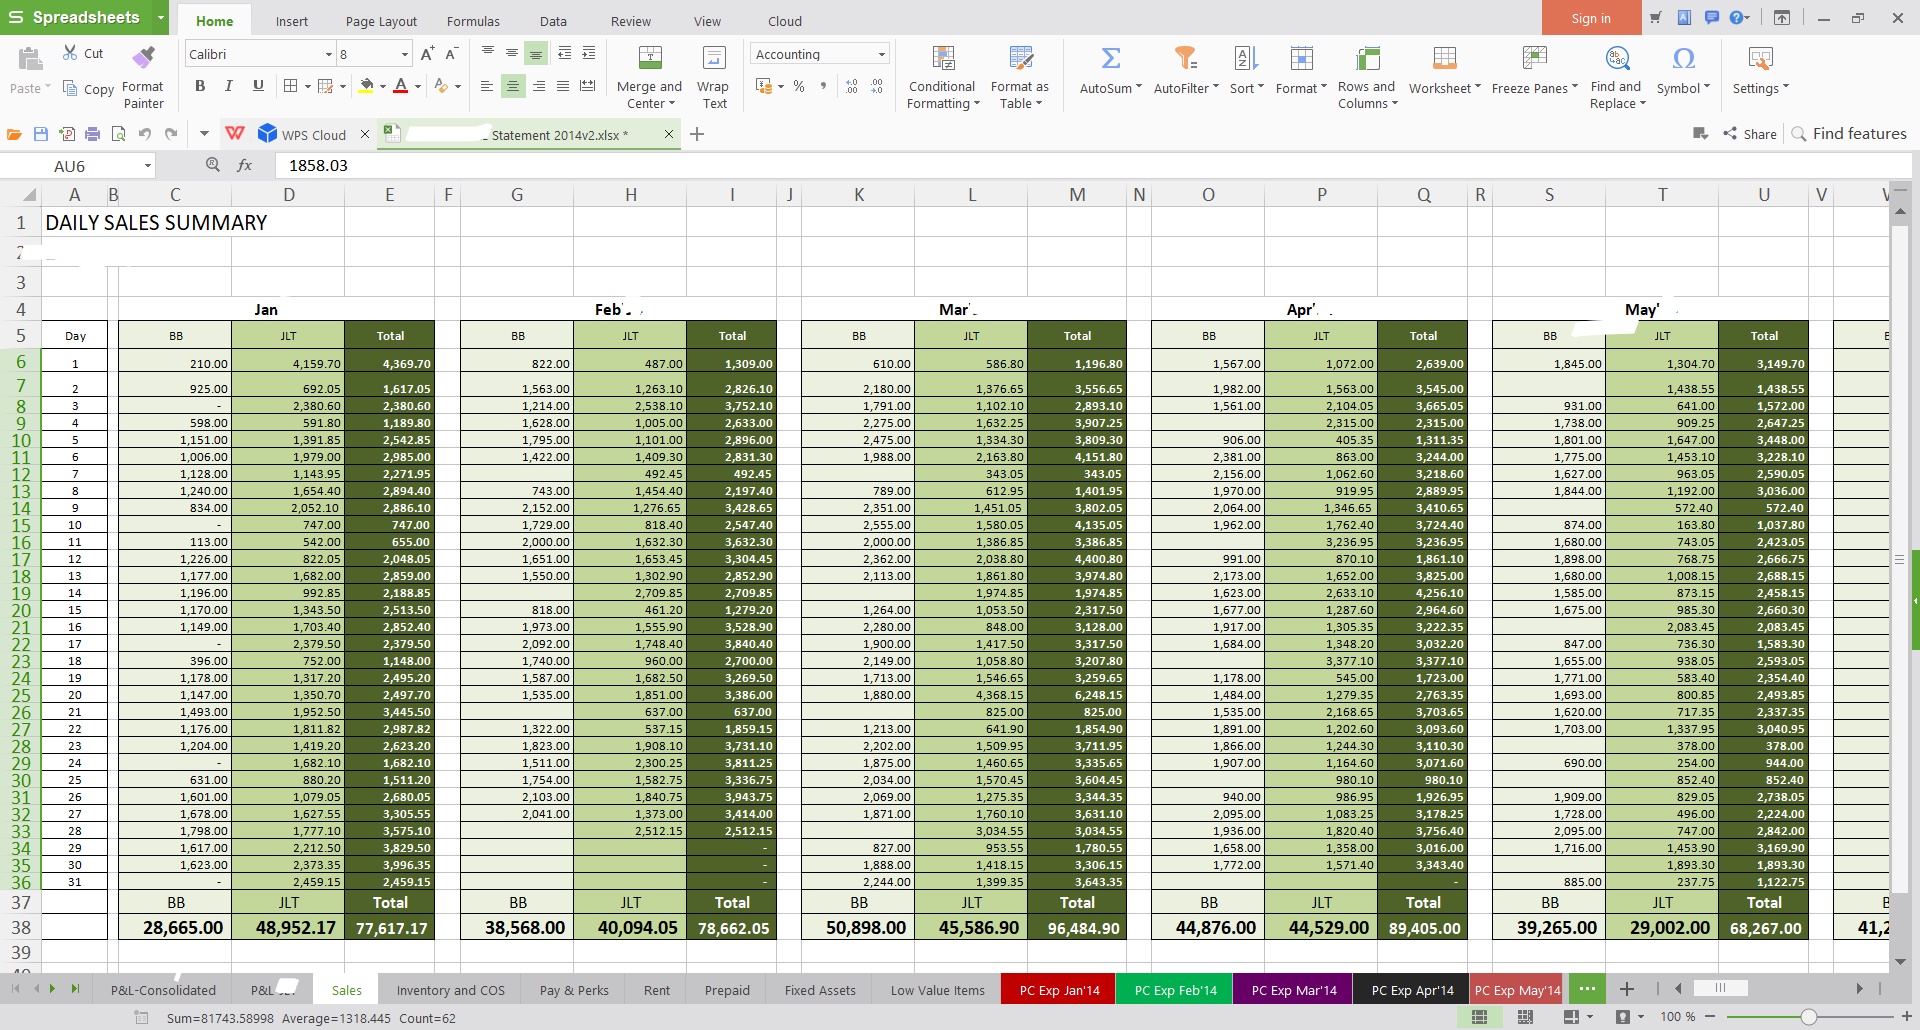
Task: Click the Share button
Action: coord(1750,134)
